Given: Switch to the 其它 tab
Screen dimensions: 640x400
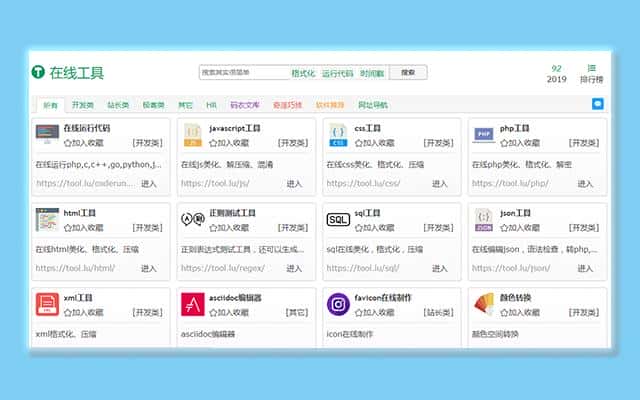Looking at the screenshot, I should [x=185, y=105].
